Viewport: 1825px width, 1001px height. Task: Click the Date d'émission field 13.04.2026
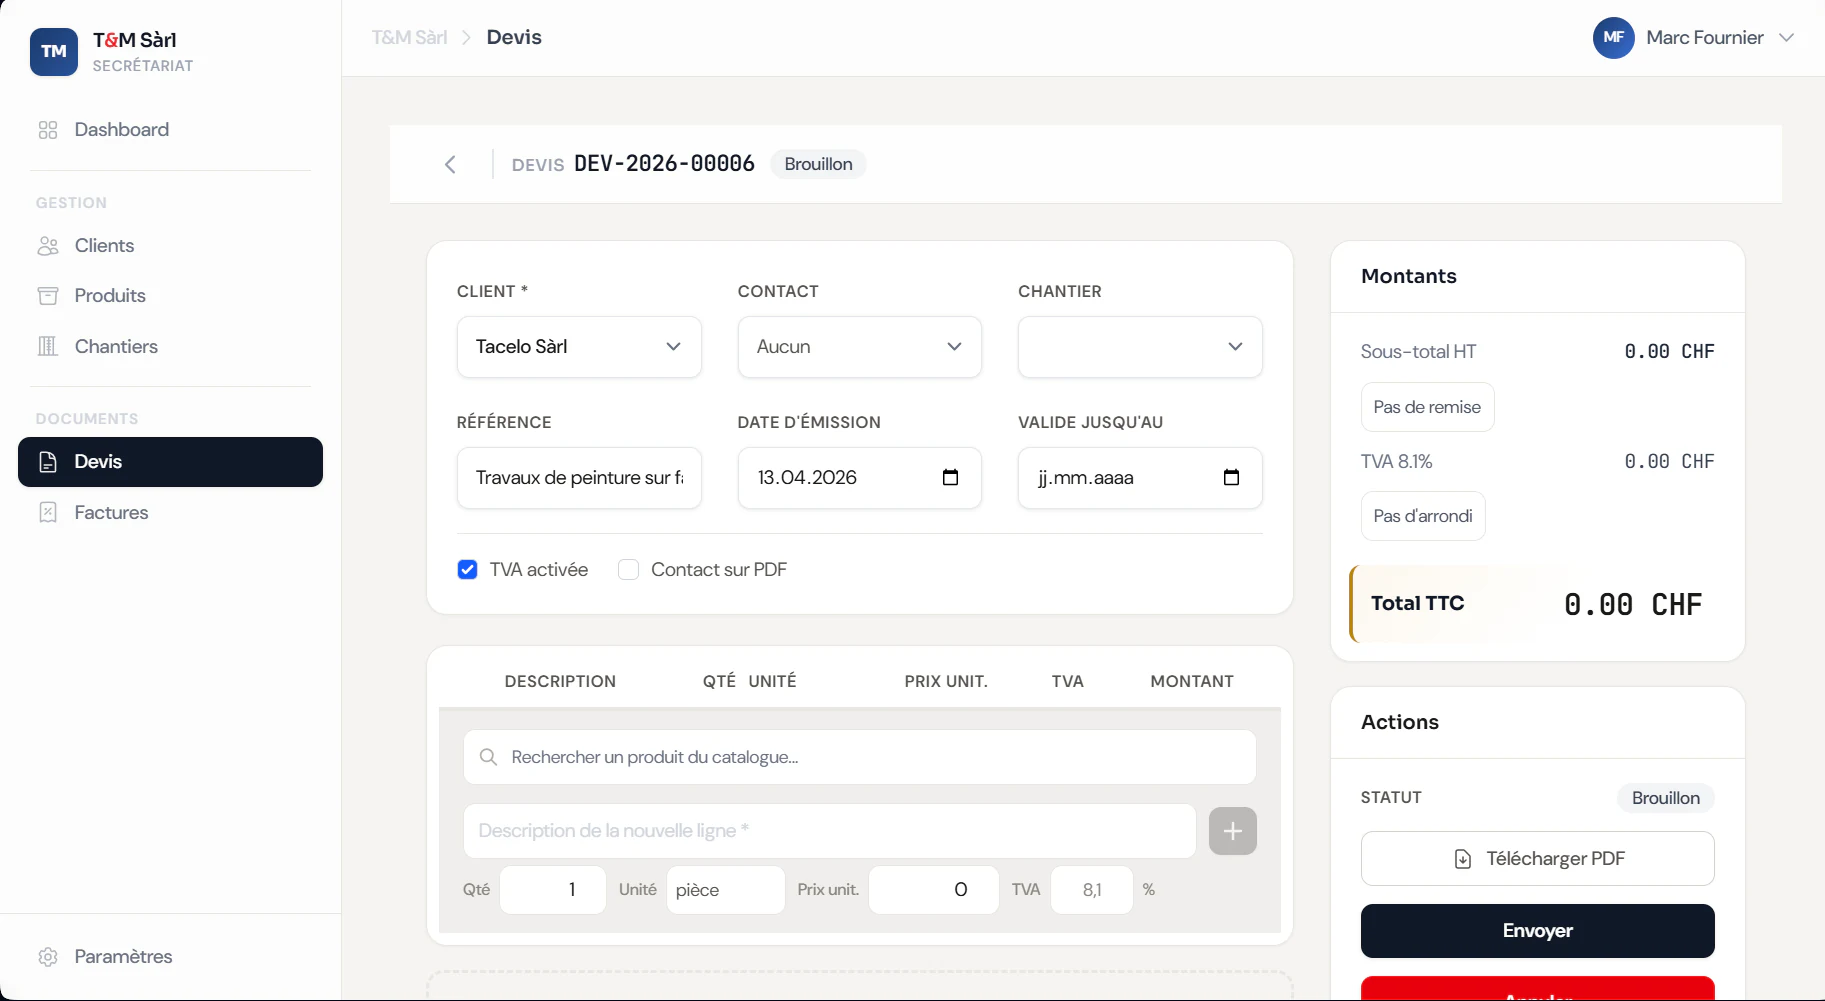coord(860,478)
